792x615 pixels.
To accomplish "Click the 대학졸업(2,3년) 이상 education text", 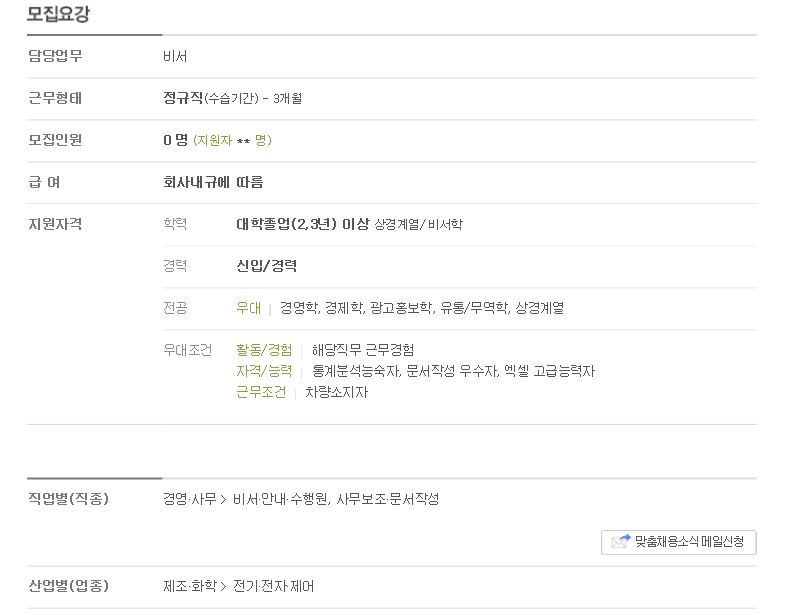I will 303,224.
